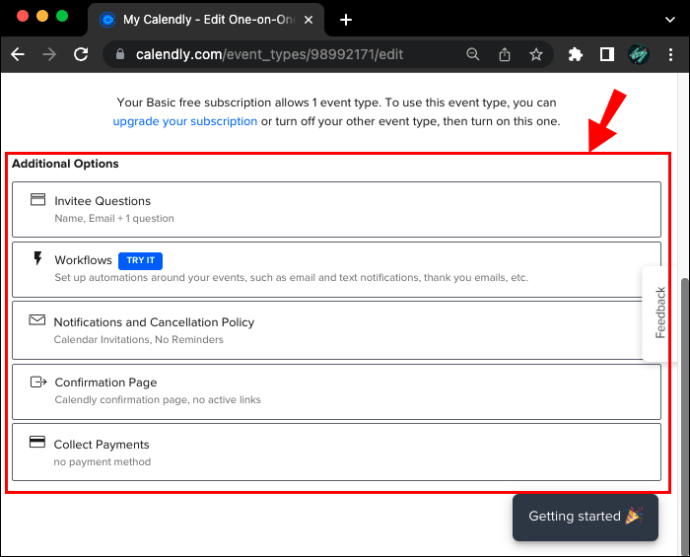This screenshot has width=690, height=557.
Task: Open the zoom magnifier in address bar
Action: [x=473, y=54]
